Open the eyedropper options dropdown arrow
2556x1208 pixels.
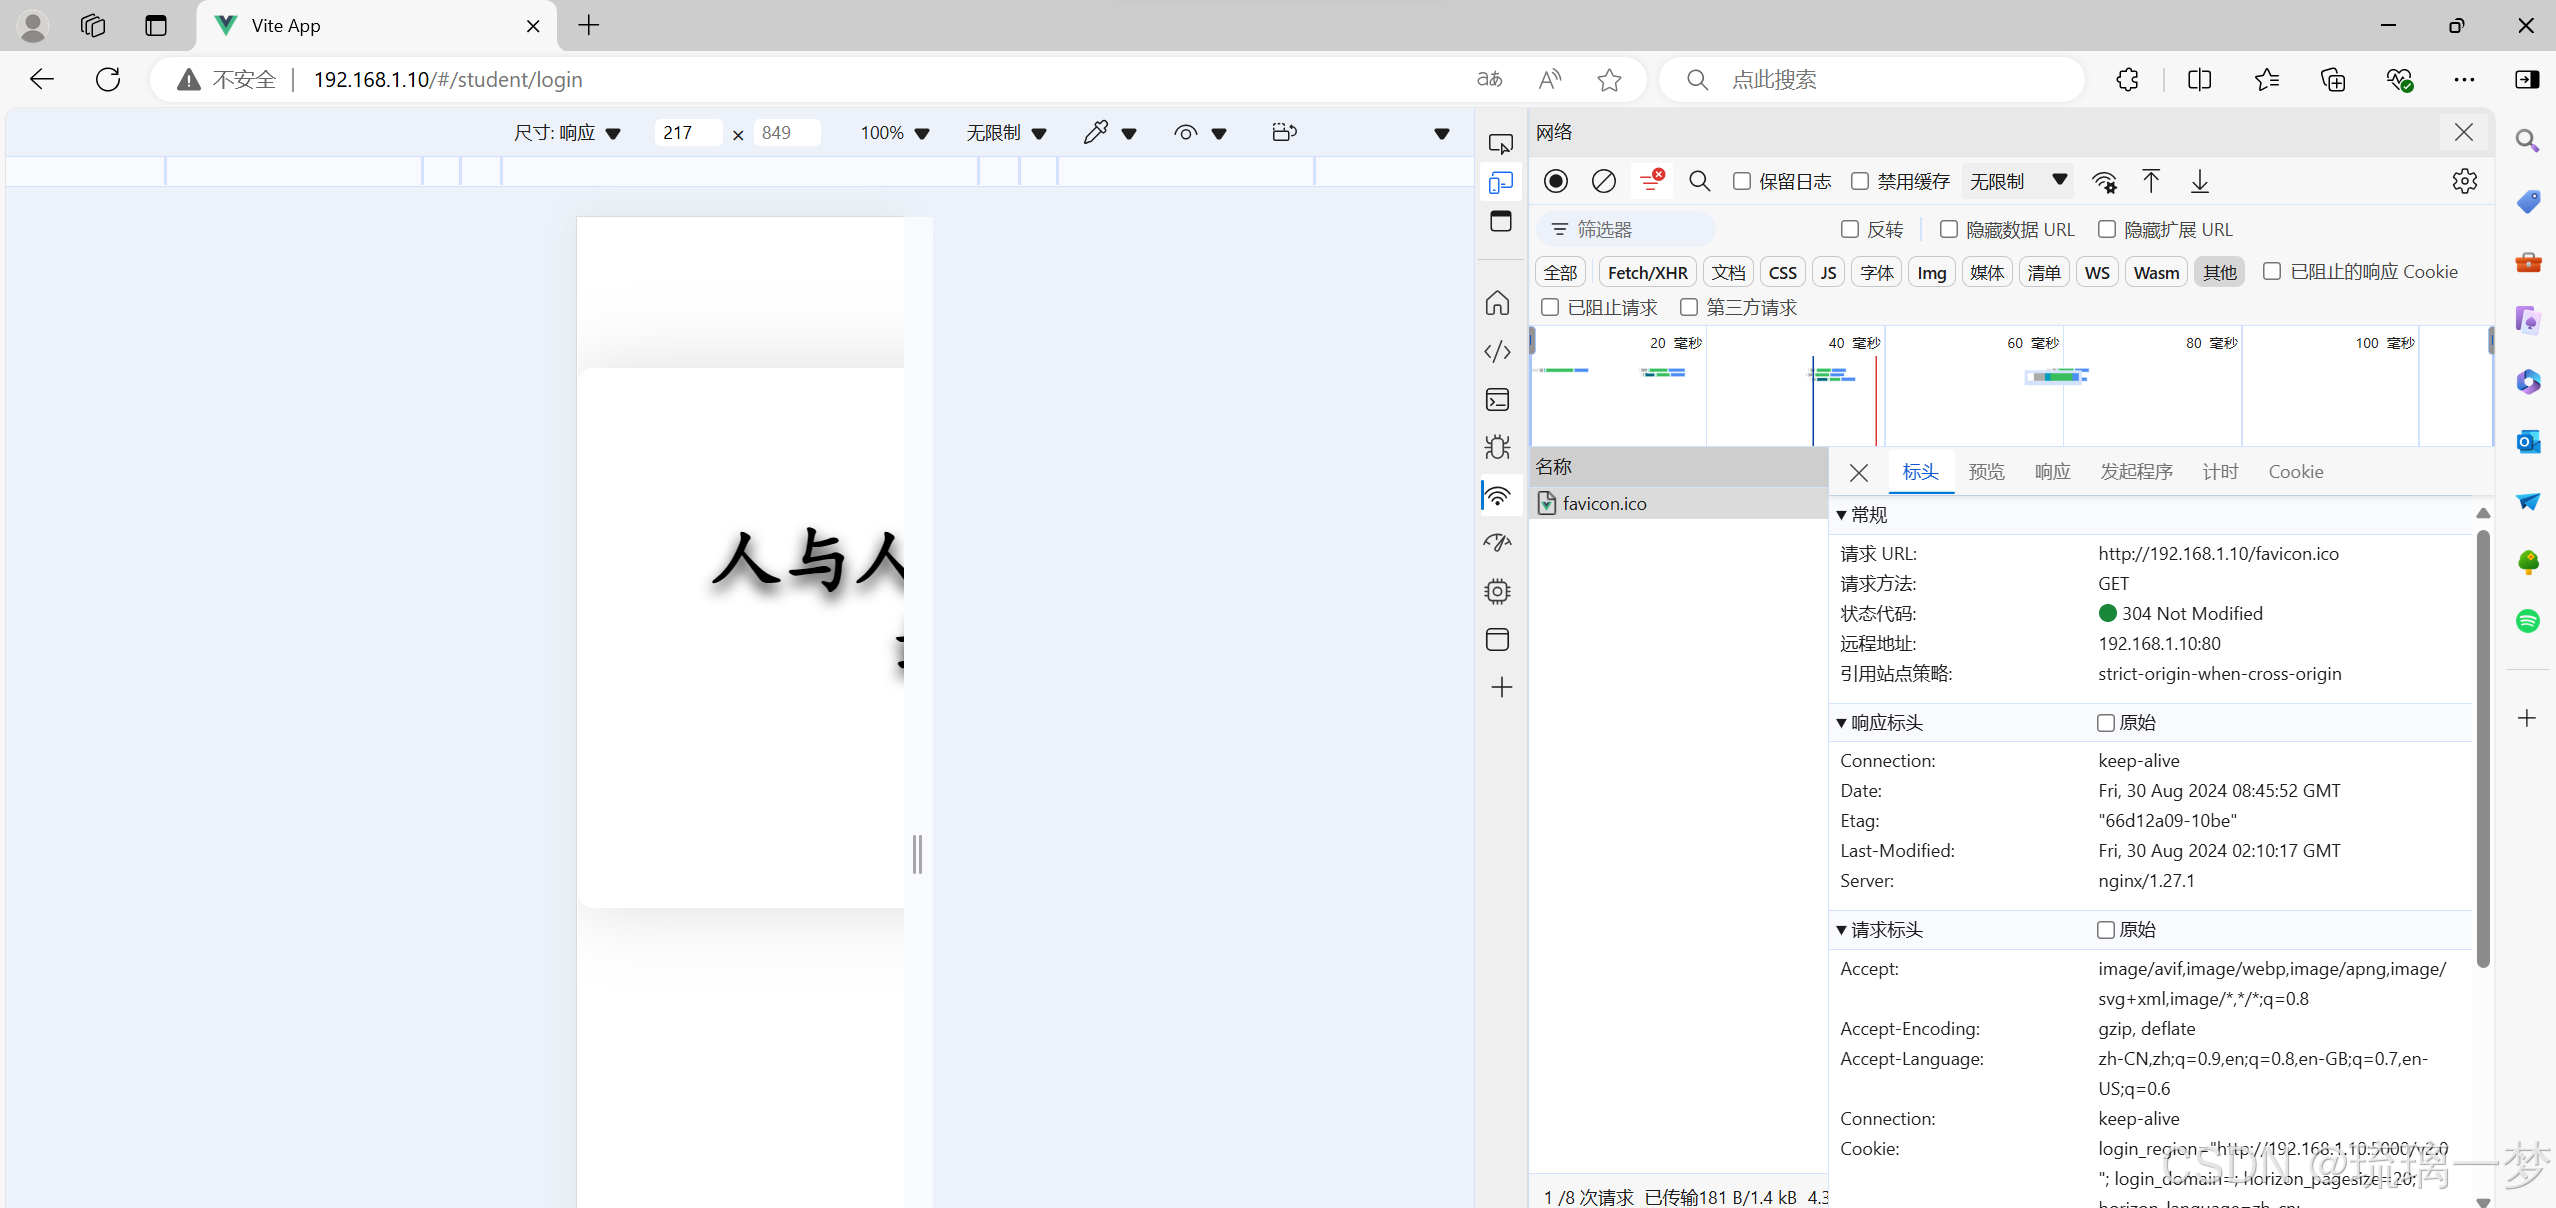(1129, 134)
